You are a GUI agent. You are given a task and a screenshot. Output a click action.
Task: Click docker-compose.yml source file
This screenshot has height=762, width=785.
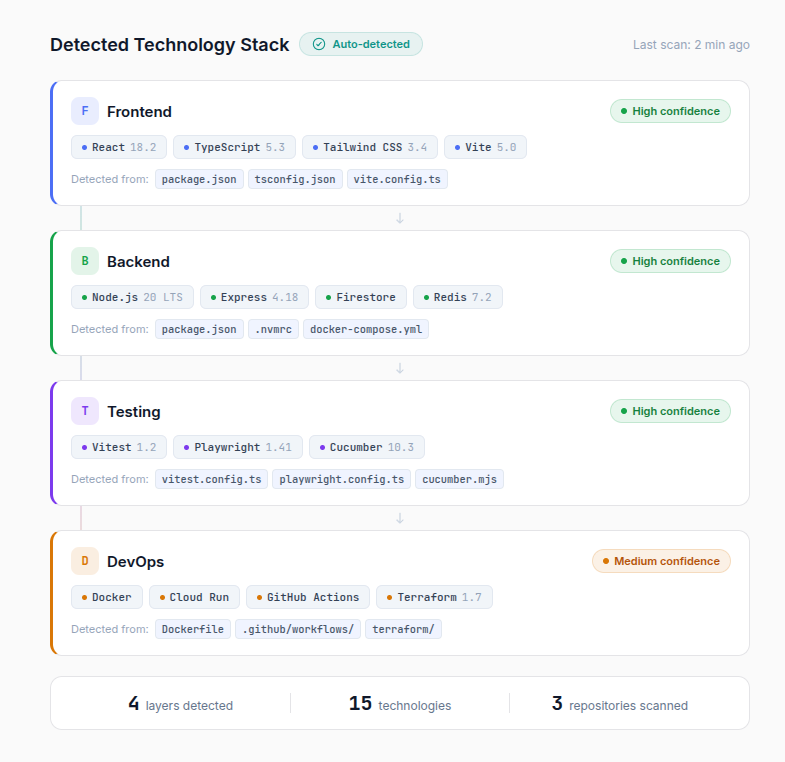[366, 329]
